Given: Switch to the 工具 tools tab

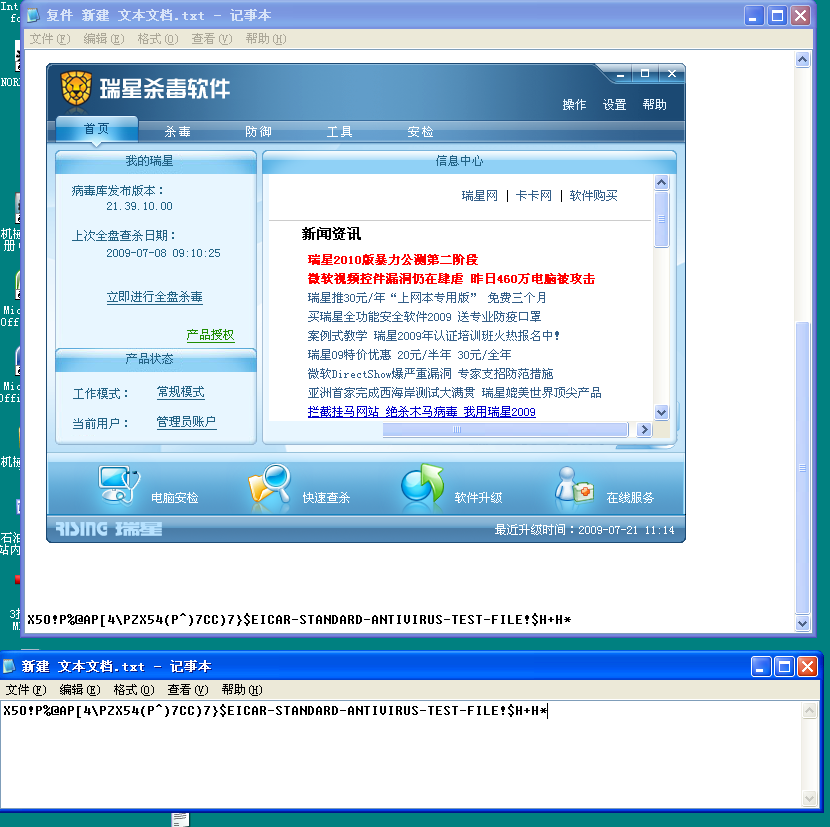Looking at the screenshot, I should (339, 132).
